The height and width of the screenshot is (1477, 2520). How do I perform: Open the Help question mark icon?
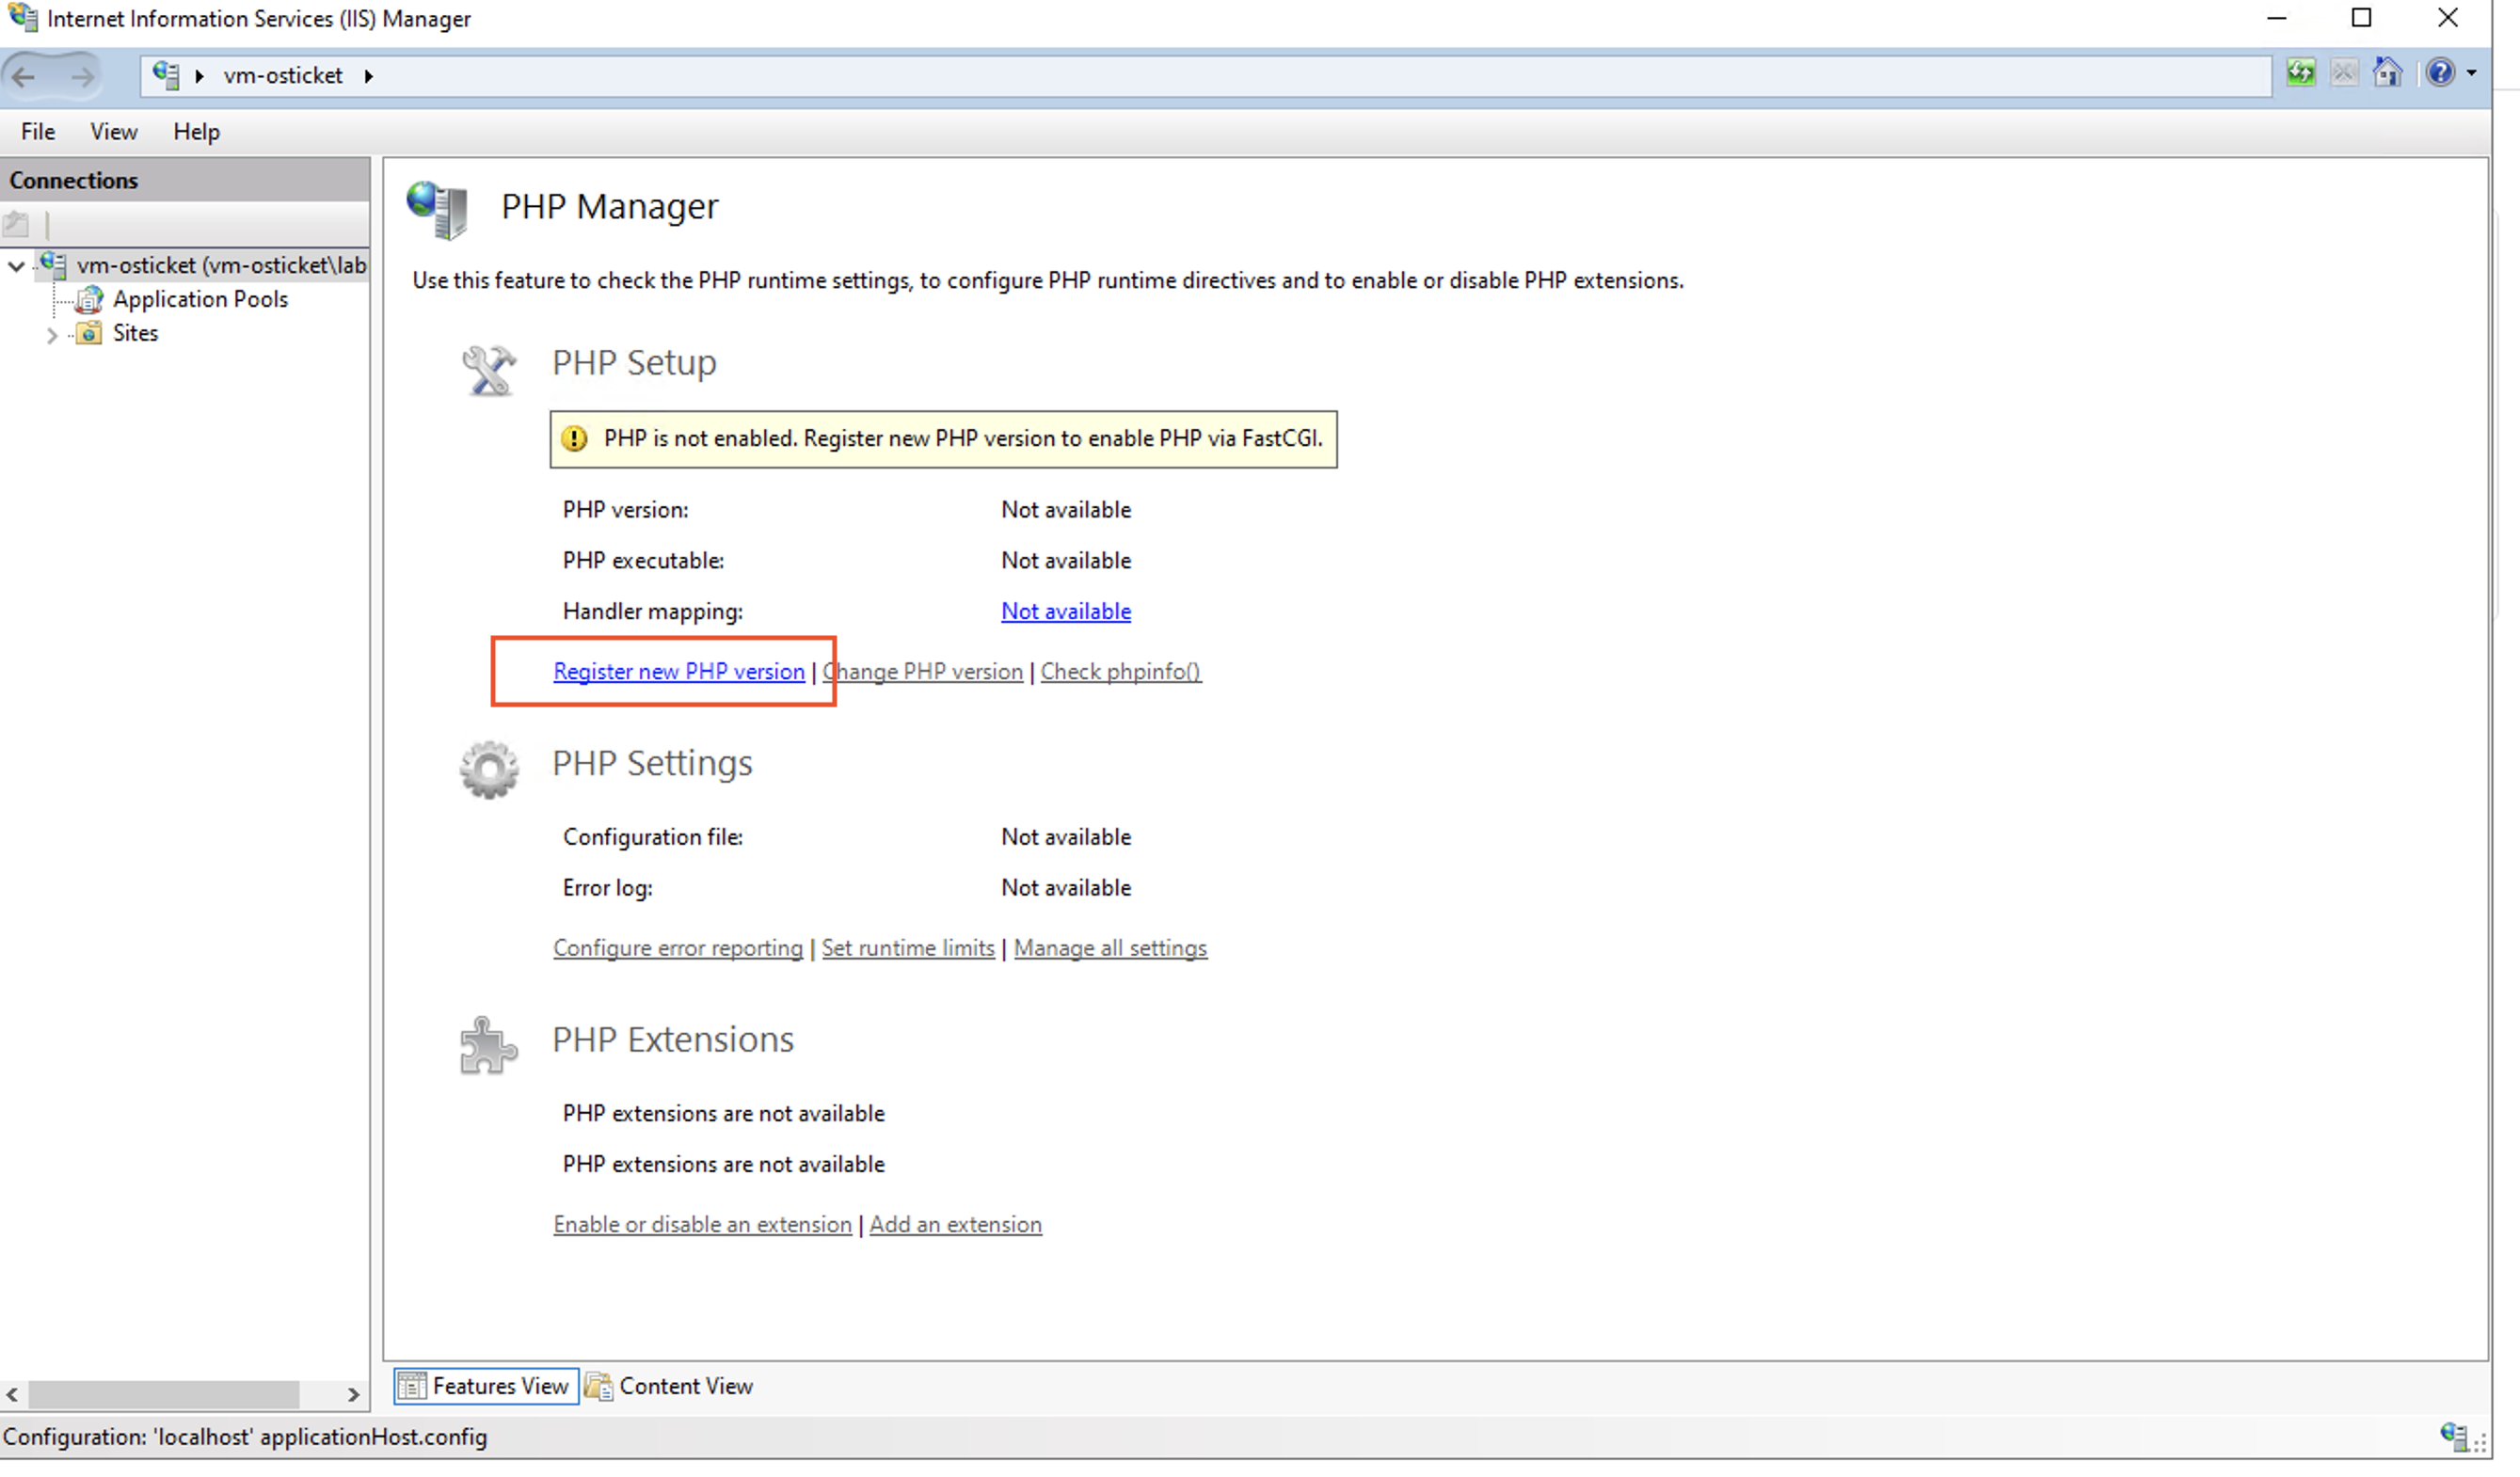point(2439,73)
